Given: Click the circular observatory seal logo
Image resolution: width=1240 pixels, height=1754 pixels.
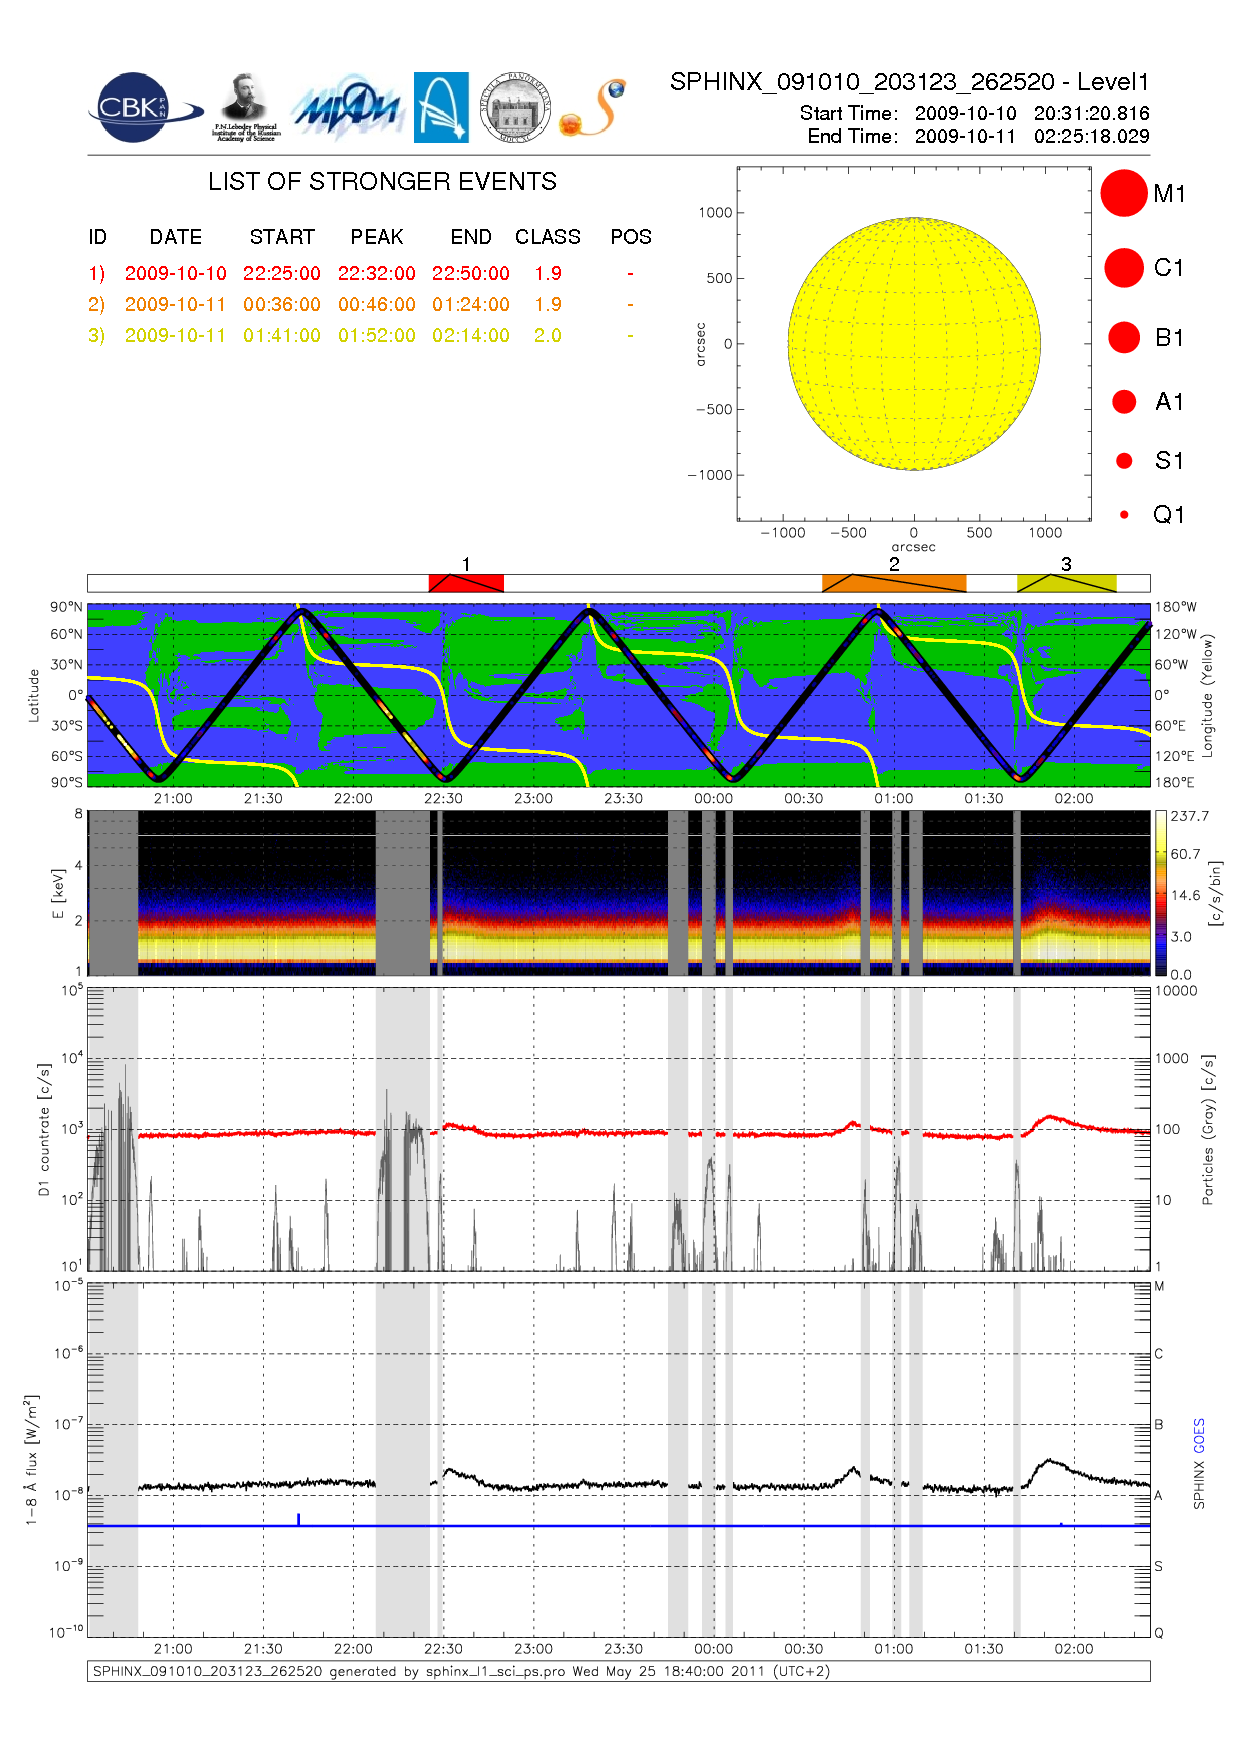Looking at the screenshot, I should click(x=515, y=108).
